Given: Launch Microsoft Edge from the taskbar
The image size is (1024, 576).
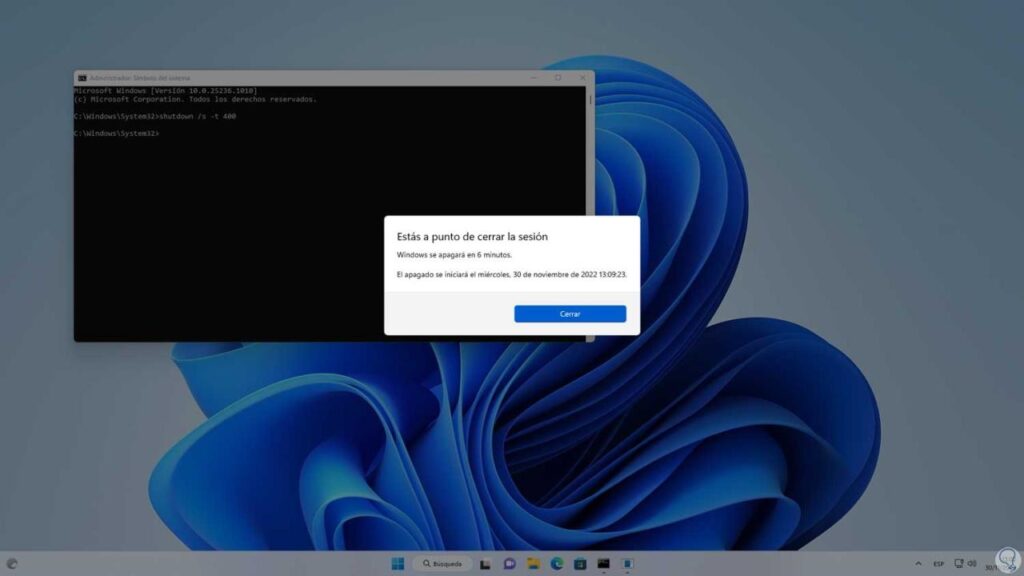Looking at the screenshot, I should 558,563.
